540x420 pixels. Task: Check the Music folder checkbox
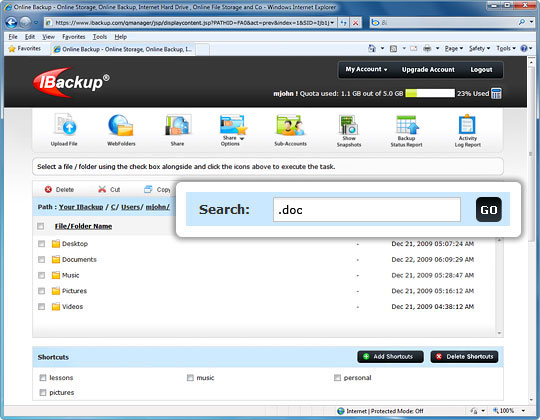[41, 275]
